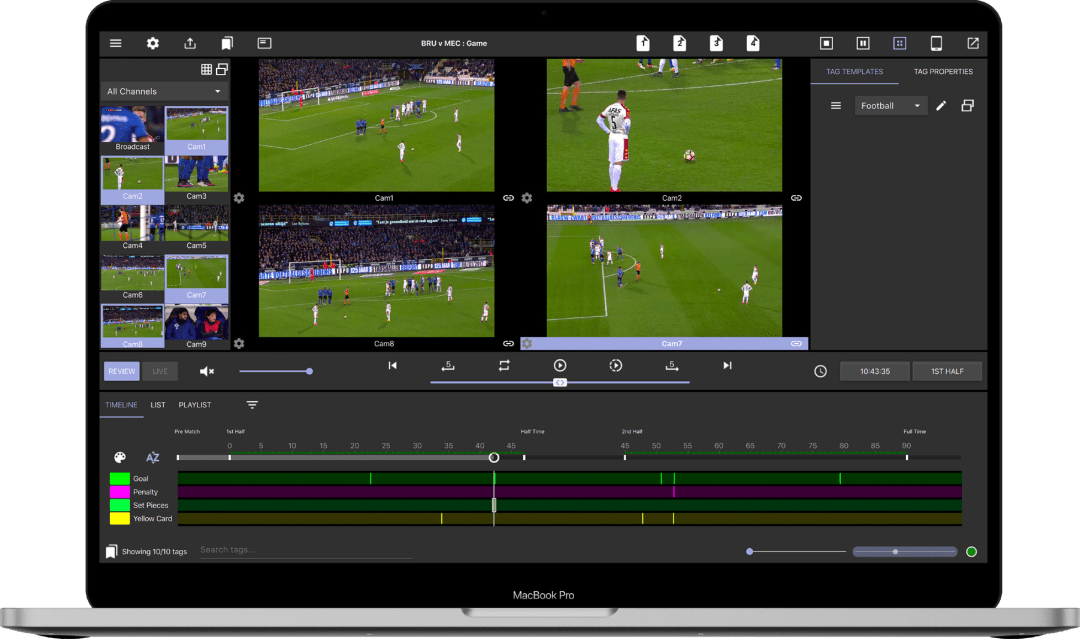Click the export upload icon
The image size is (1080, 639).
[190, 44]
